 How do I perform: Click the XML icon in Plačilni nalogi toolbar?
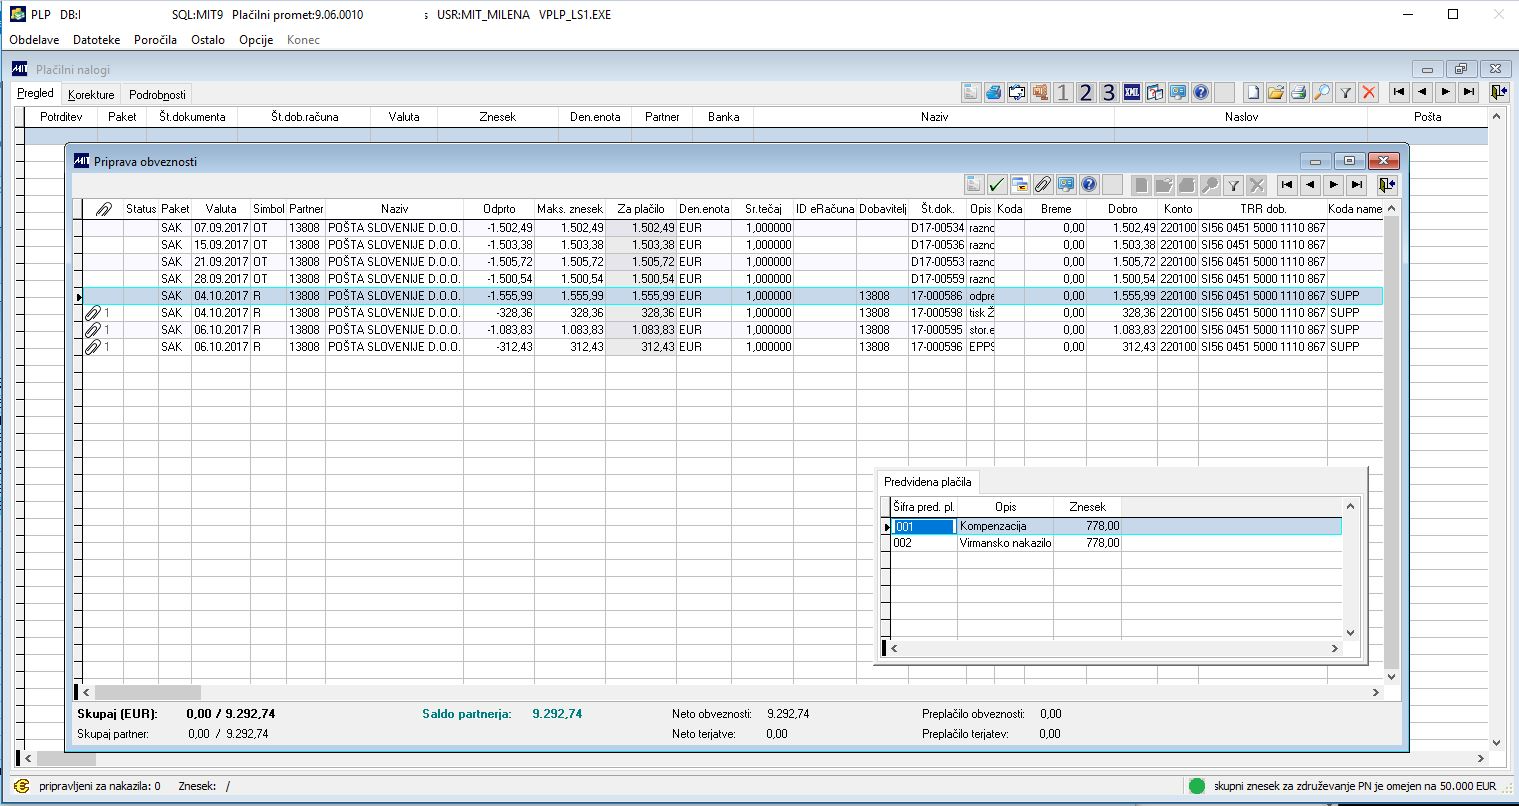click(x=1132, y=93)
